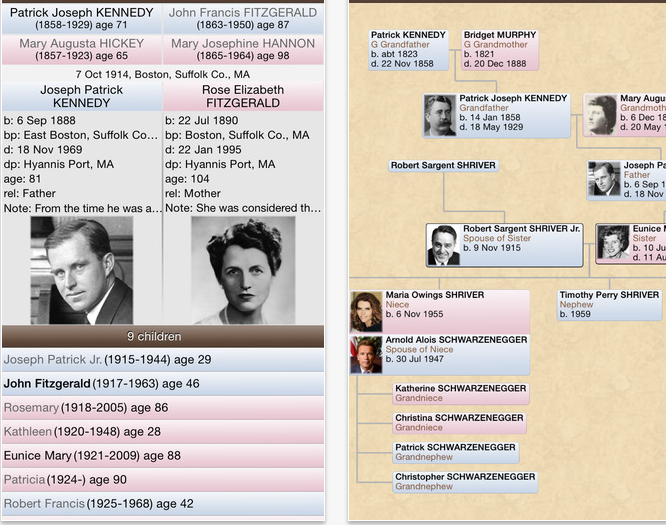Viewport: 666px width, 525px height.
Task: Open Bridget MURPHY G Grandmother box
Action: (x=500, y=50)
